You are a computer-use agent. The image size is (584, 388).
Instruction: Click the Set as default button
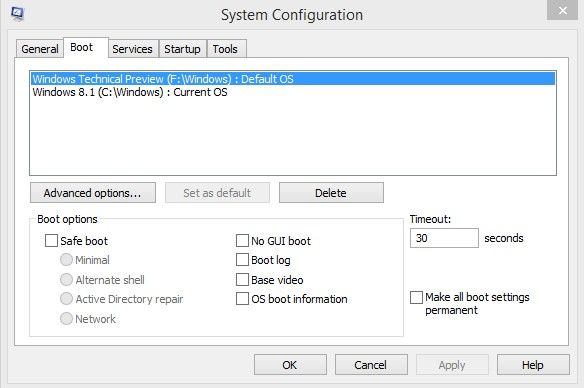217,193
